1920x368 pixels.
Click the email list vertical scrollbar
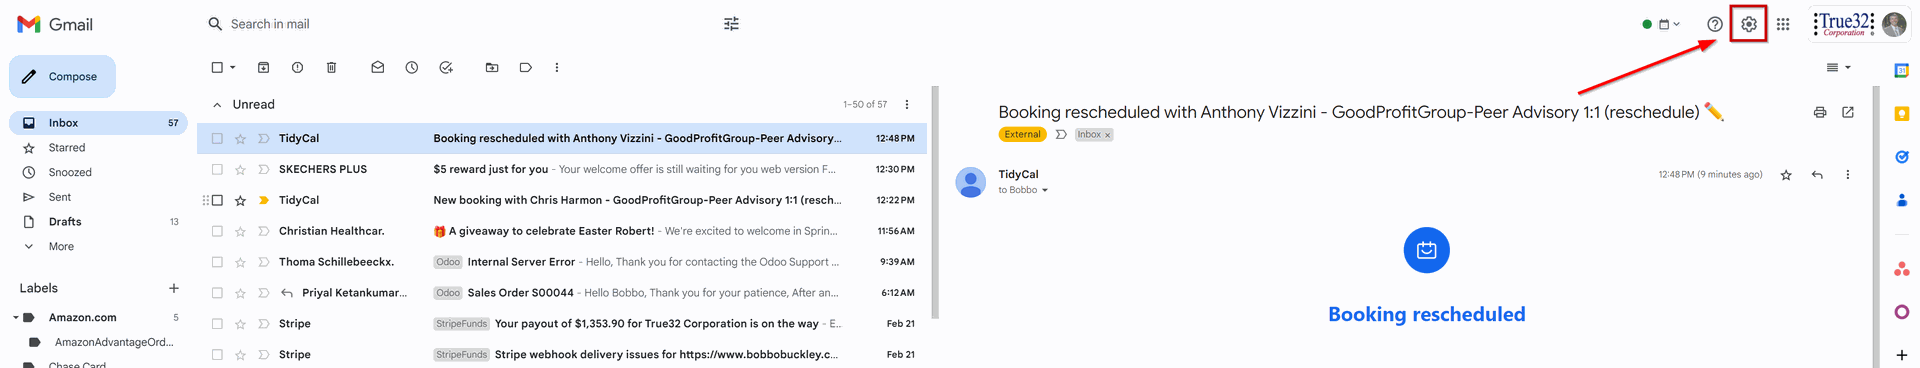tap(935, 202)
